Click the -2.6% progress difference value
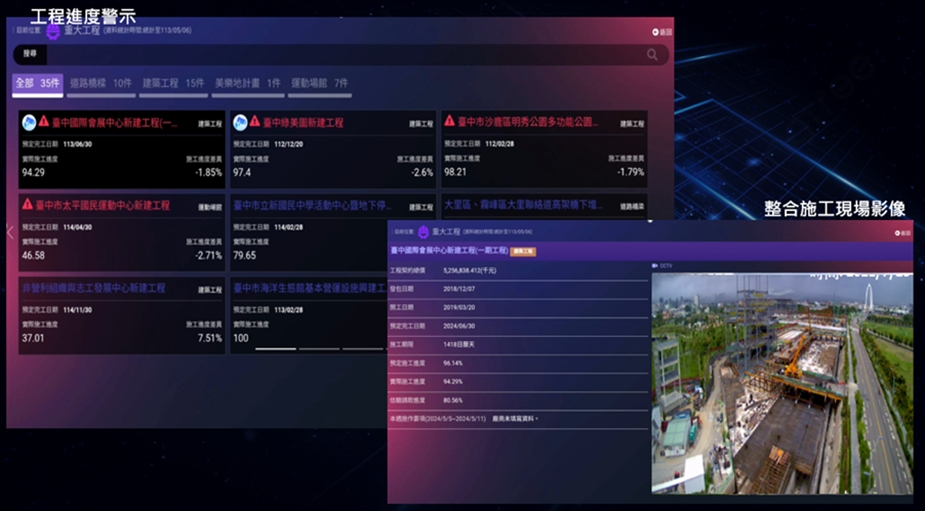925x511 pixels. [422, 173]
